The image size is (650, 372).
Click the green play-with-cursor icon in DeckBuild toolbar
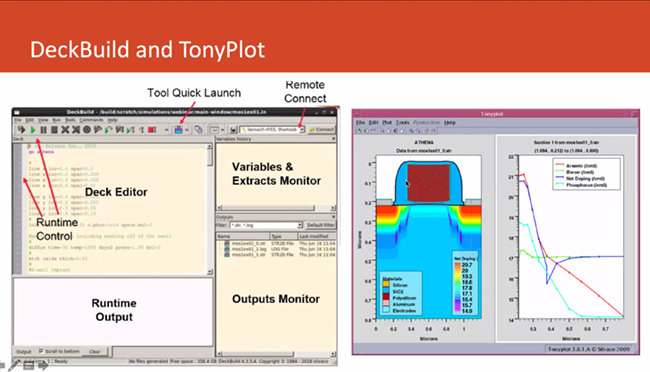click(131, 130)
